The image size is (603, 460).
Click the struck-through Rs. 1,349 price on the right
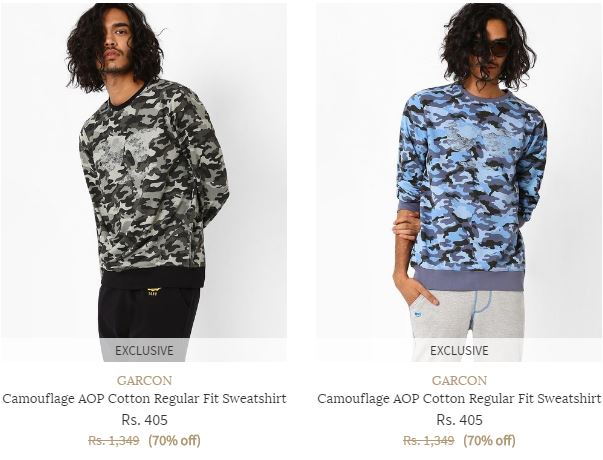(x=428, y=440)
